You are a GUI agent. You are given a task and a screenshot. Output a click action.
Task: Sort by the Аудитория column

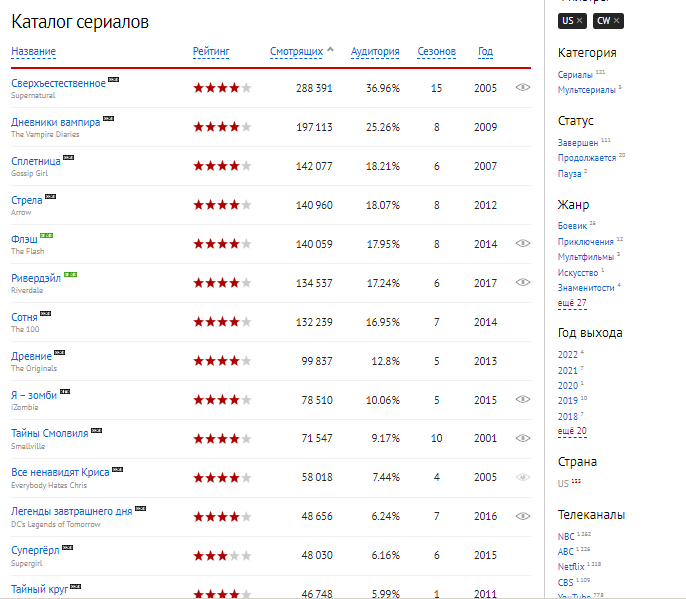coord(375,51)
